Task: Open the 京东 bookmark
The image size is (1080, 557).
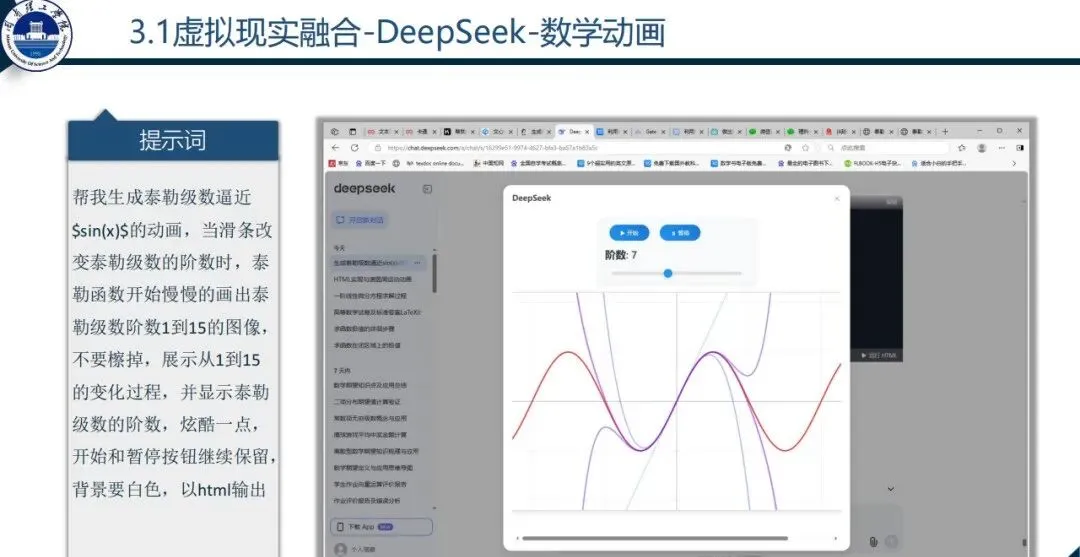Action: (x=338, y=164)
